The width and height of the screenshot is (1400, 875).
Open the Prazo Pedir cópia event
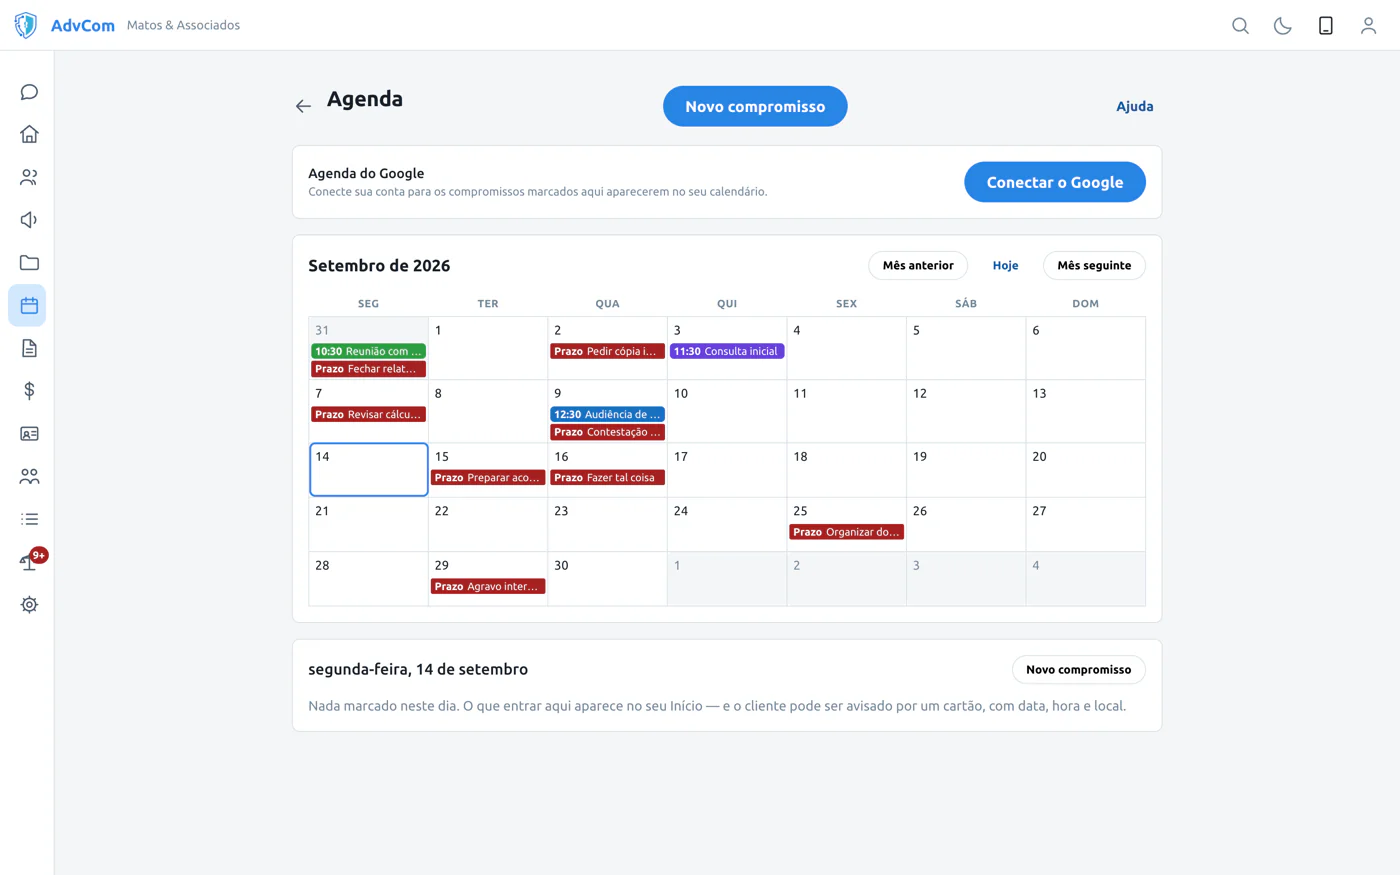[608, 351]
